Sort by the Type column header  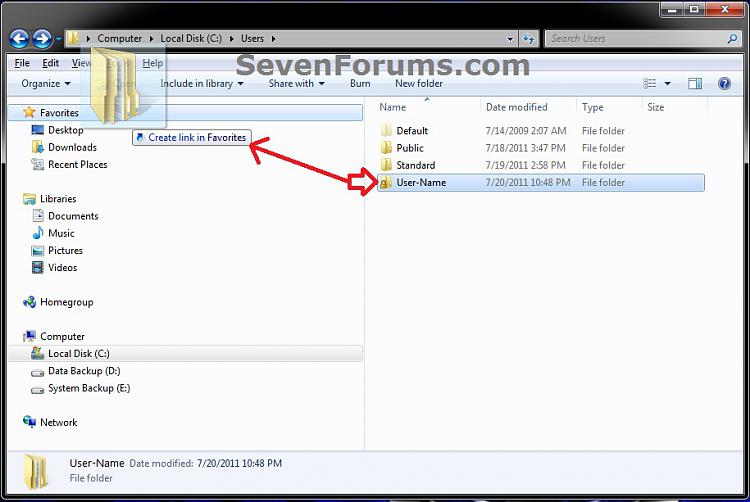tap(592, 108)
